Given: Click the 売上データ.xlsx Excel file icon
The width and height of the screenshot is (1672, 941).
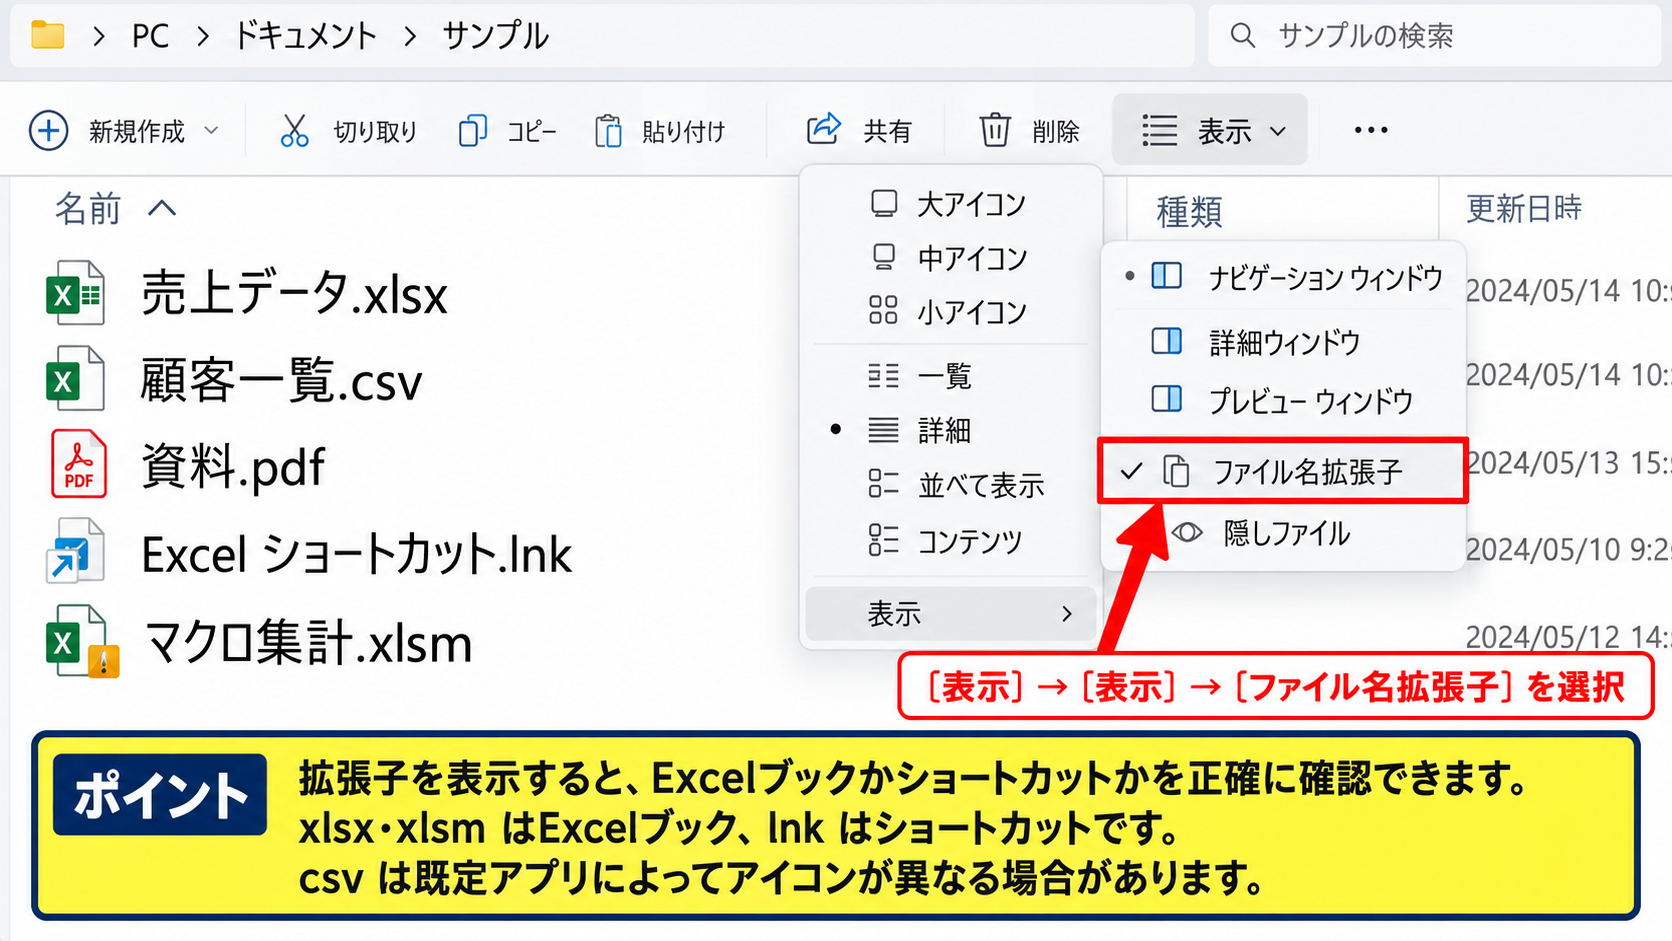Looking at the screenshot, I should [x=76, y=293].
